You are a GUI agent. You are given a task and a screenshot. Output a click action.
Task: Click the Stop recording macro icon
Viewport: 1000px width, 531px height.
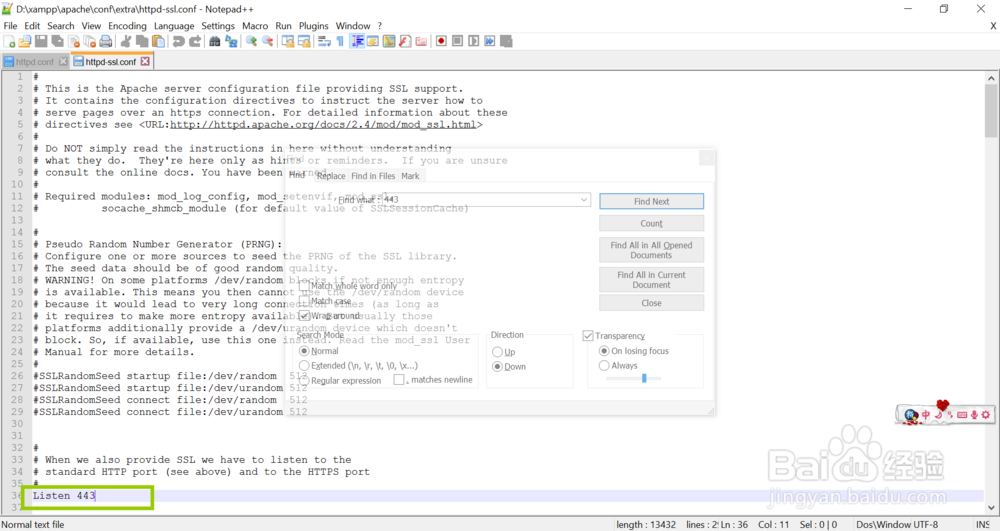(457, 41)
